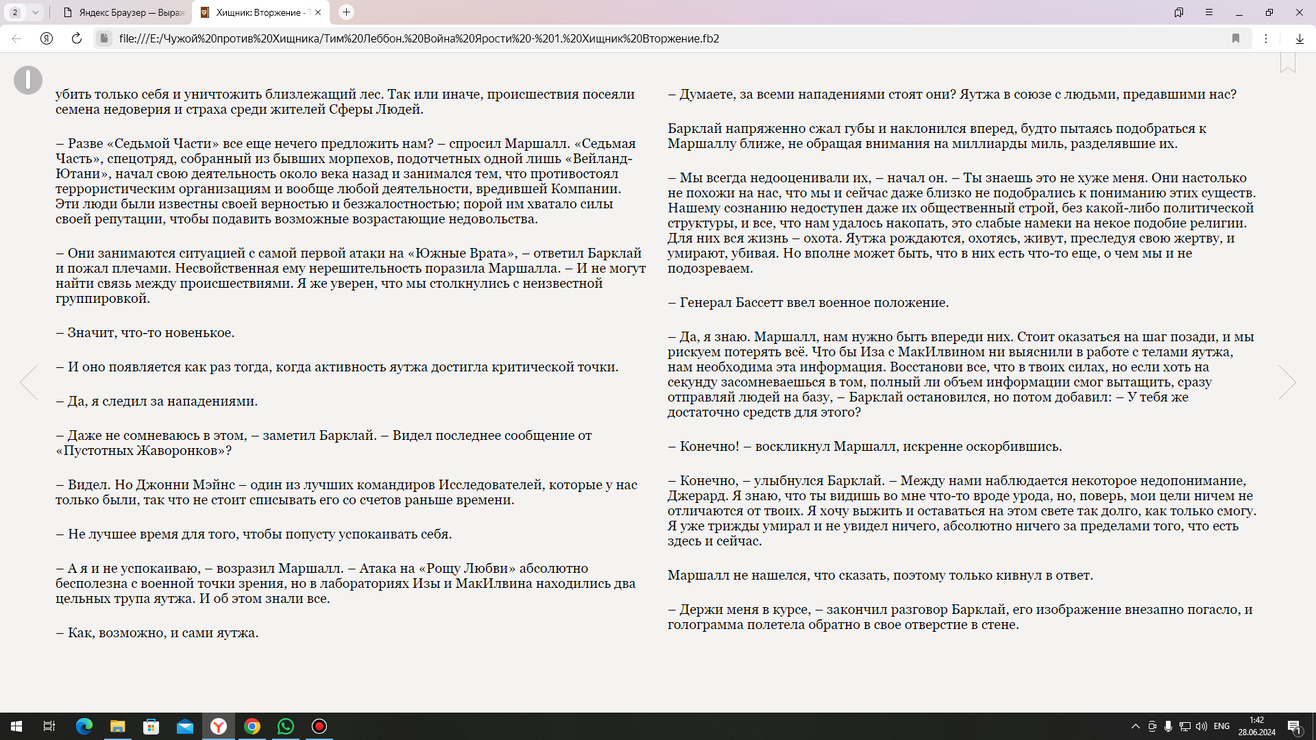This screenshot has width=1316, height=740.
Task: Click the file URL address field
Action: pos(600,38)
